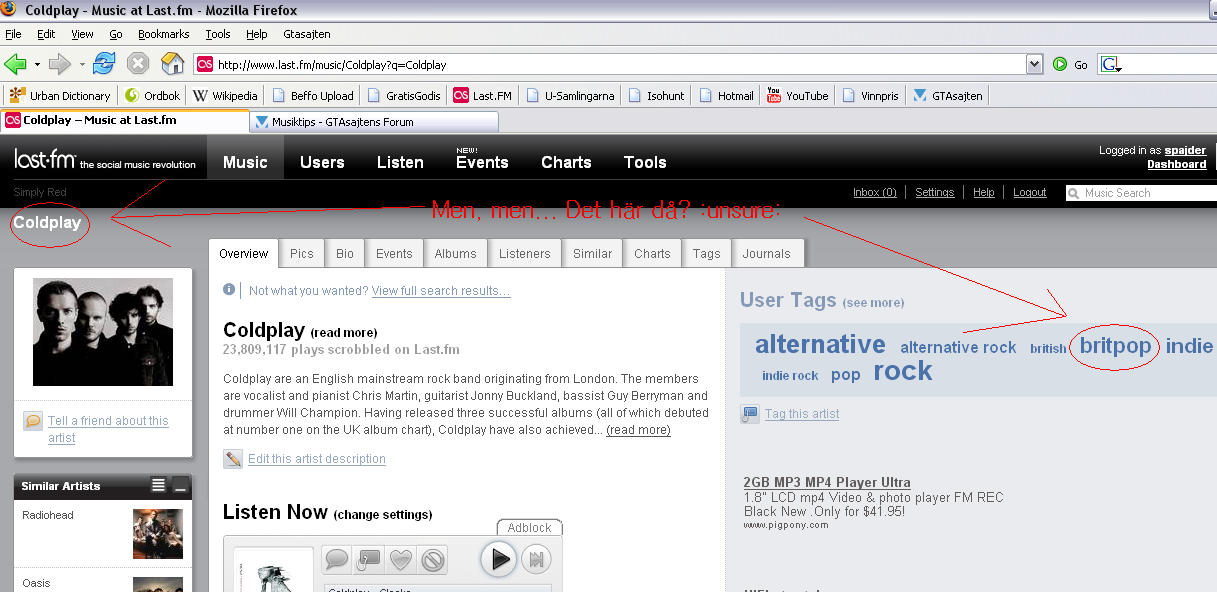The image size is (1217, 592).
Task: Reload the current page
Action: point(104,64)
